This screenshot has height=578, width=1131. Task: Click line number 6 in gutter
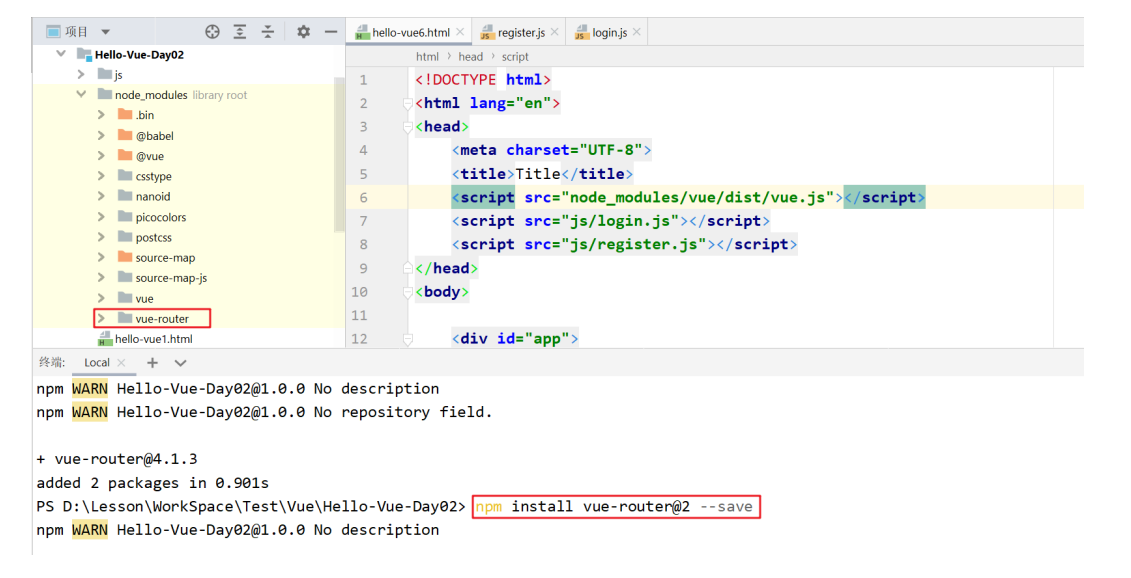[364, 197]
